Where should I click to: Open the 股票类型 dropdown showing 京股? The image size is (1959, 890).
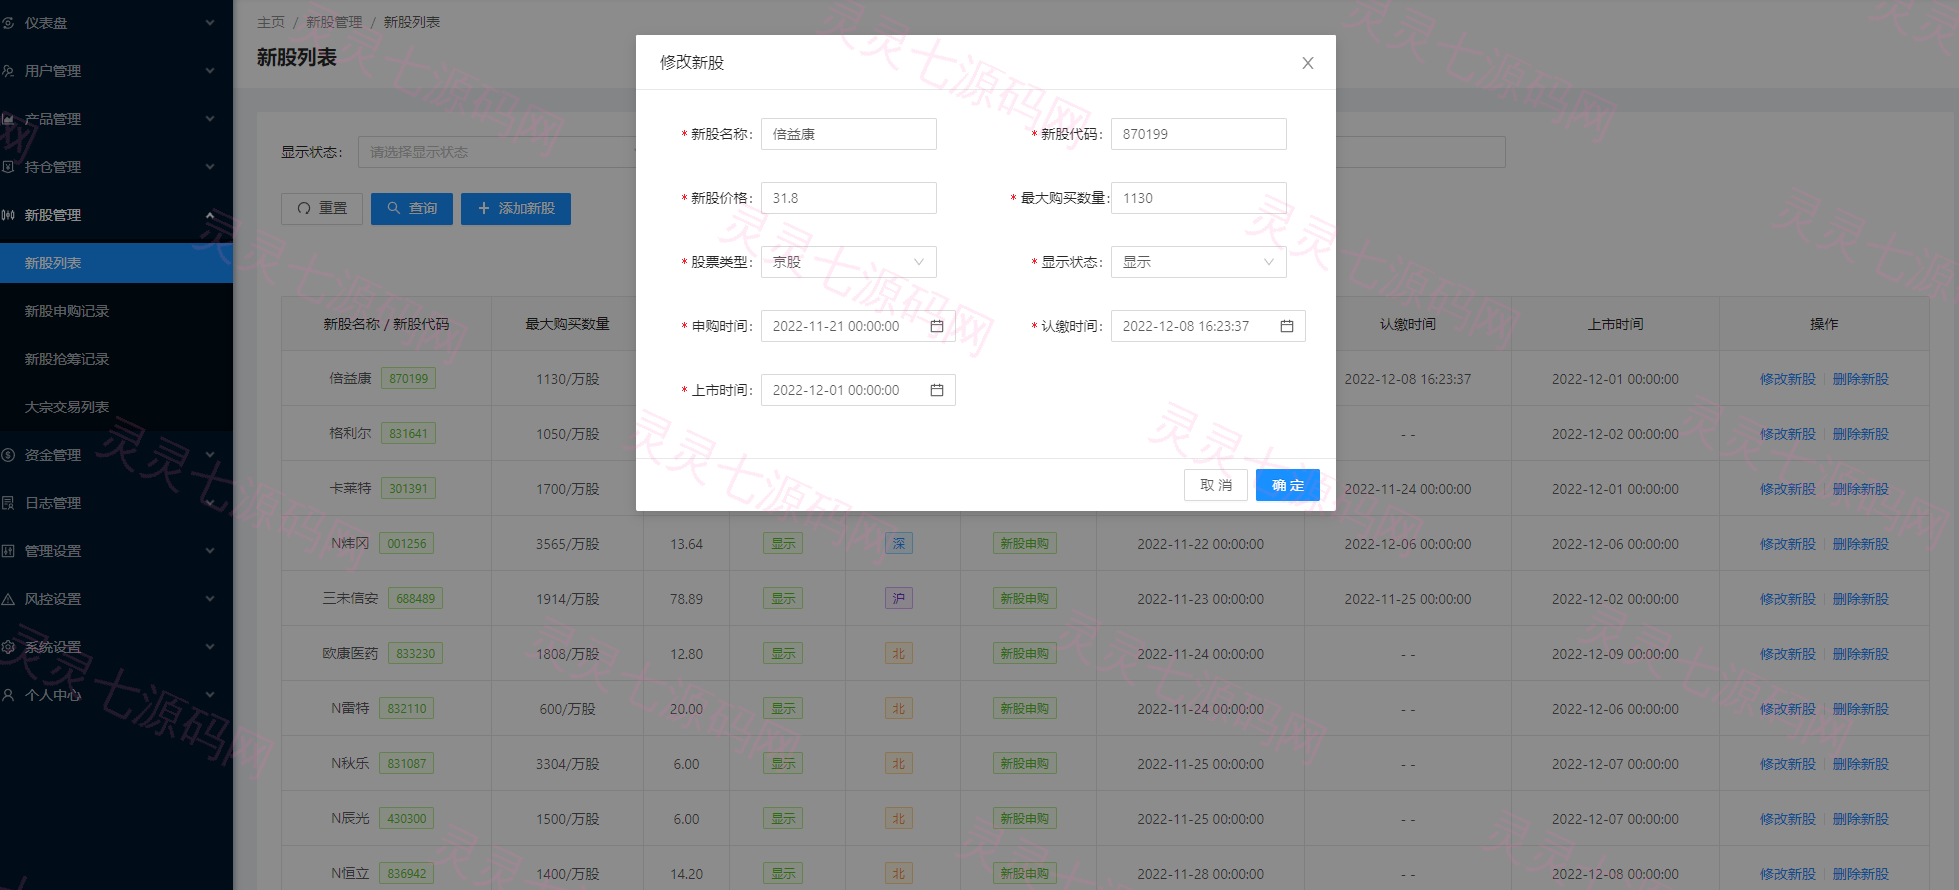(x=849, y=262)
